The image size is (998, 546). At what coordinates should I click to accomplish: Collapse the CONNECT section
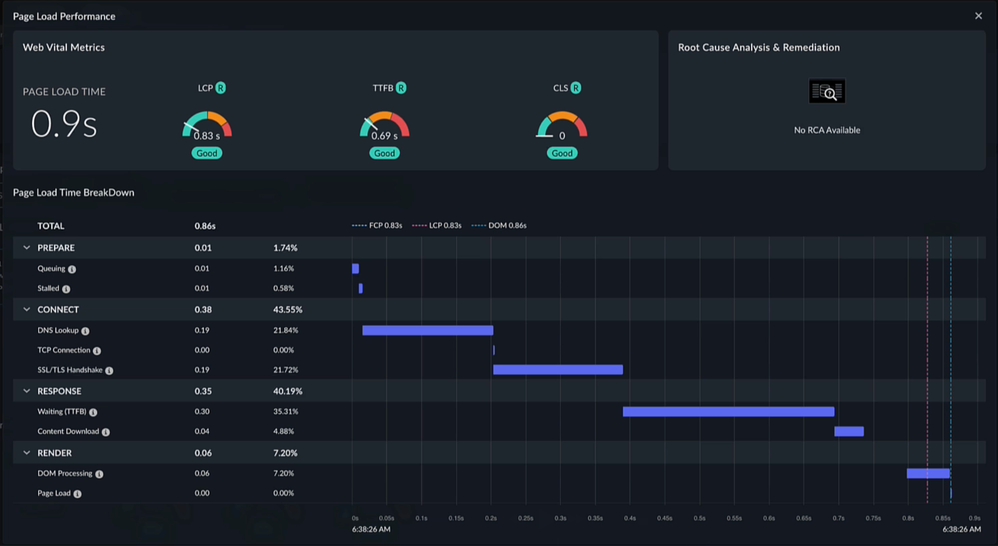pos(27,309)
